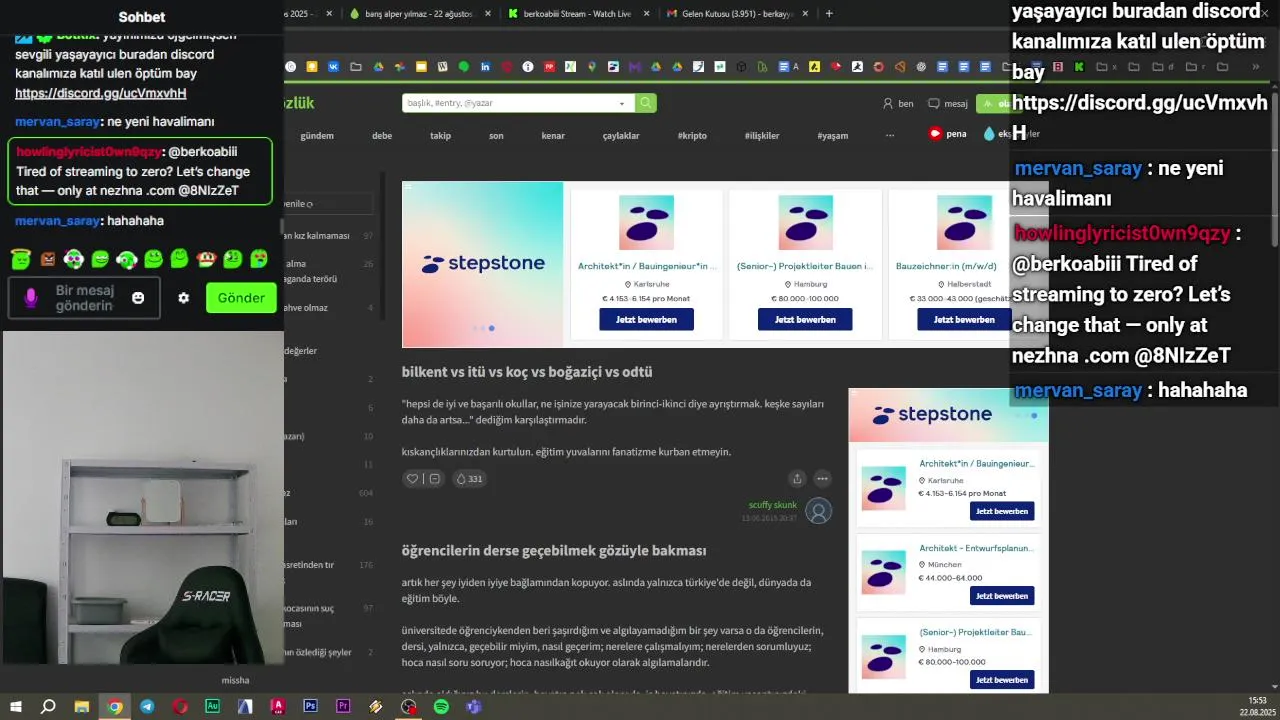Viewport: 1280px width, 720px height.
Task: Open the LinkedIn bookmark icon
Action: [485, 67]
